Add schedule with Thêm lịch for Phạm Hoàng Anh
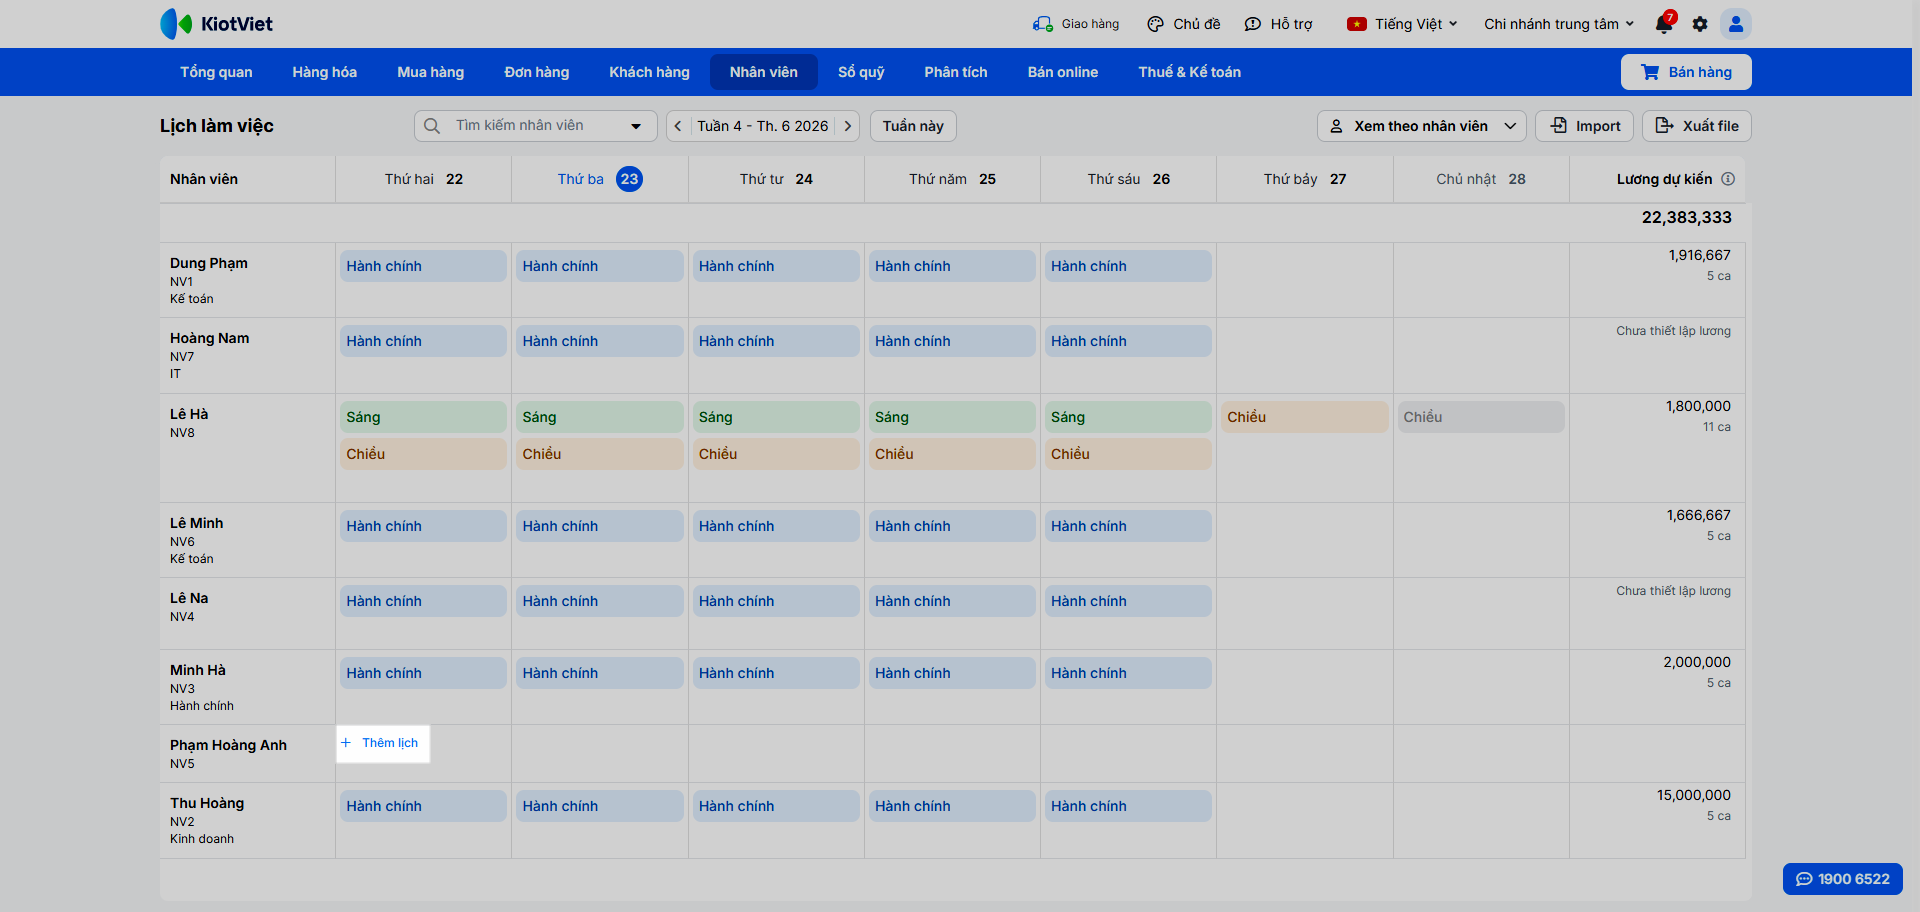The image size is (1920, 912). (x=383, y=744)
